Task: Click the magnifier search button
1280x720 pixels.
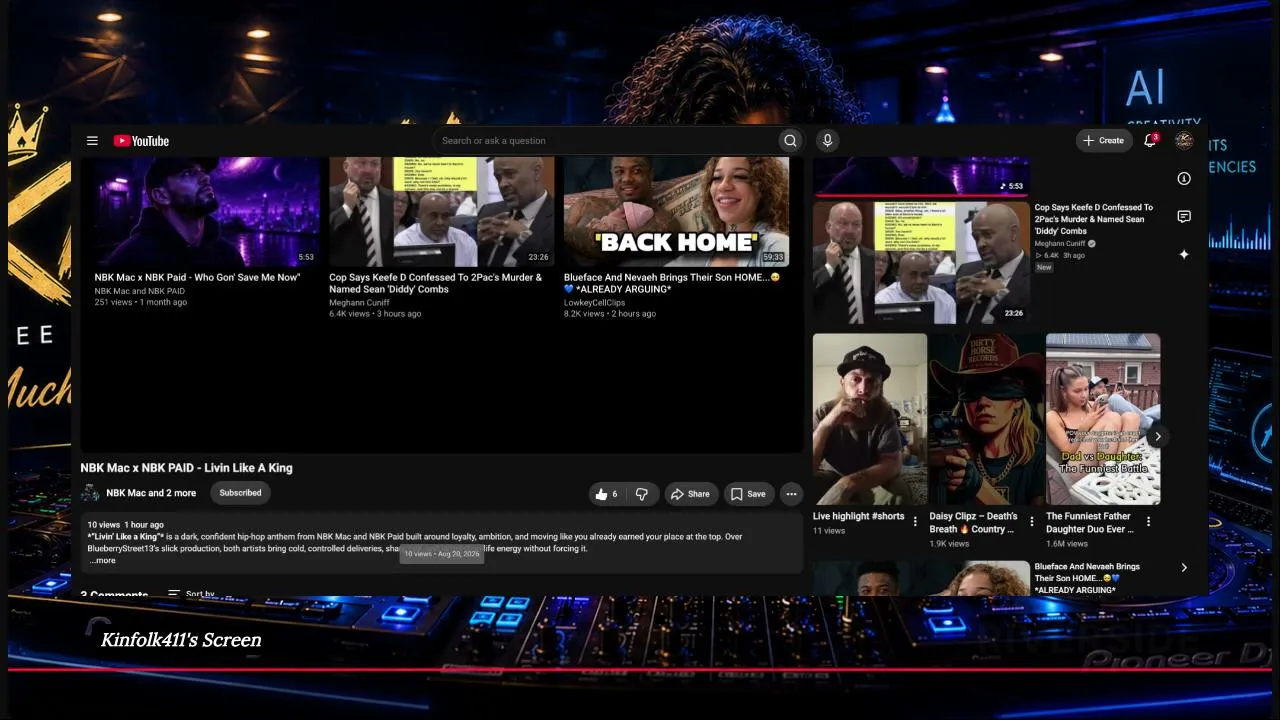Action: (790, 141)
